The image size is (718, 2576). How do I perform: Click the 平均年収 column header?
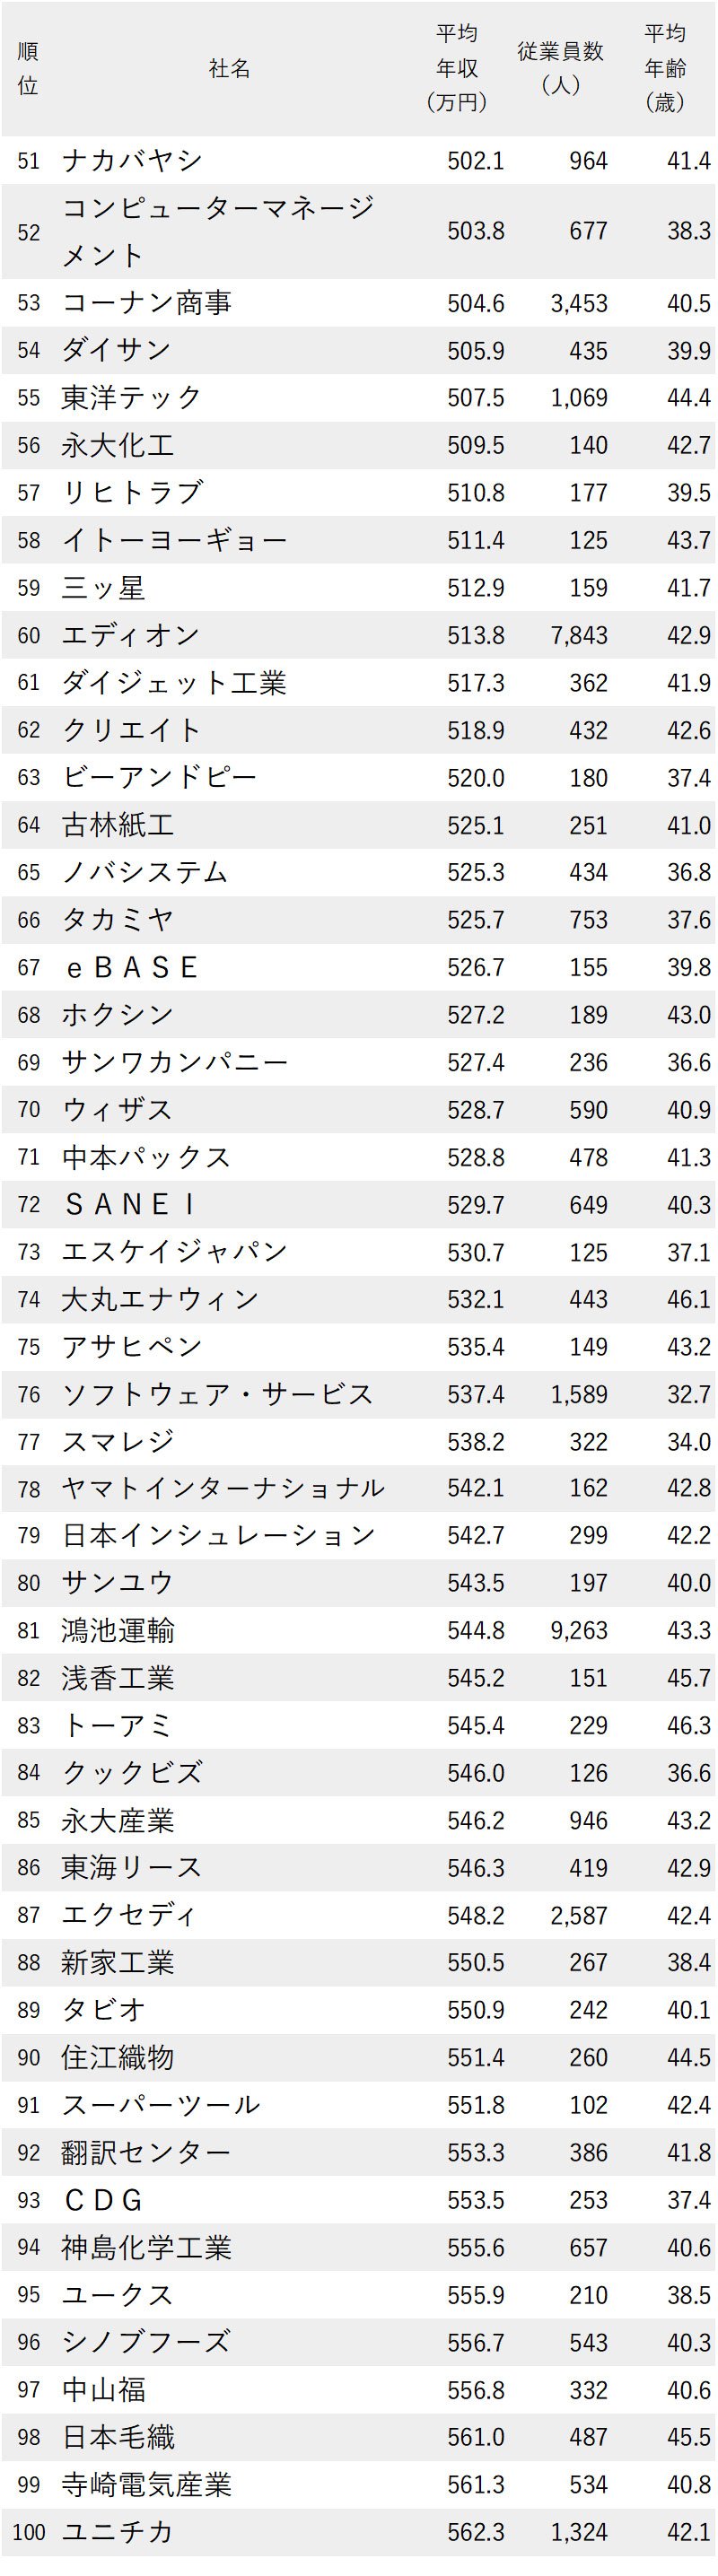[x=458, y=68]
